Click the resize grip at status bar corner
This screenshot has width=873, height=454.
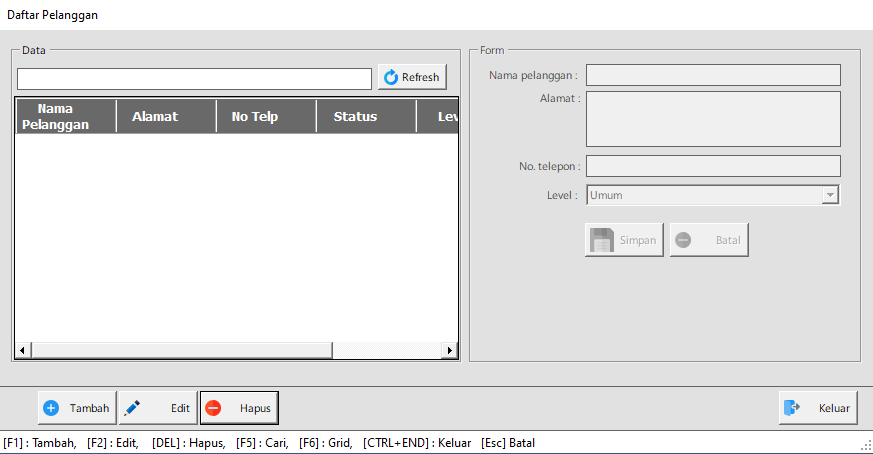point(866,445)
